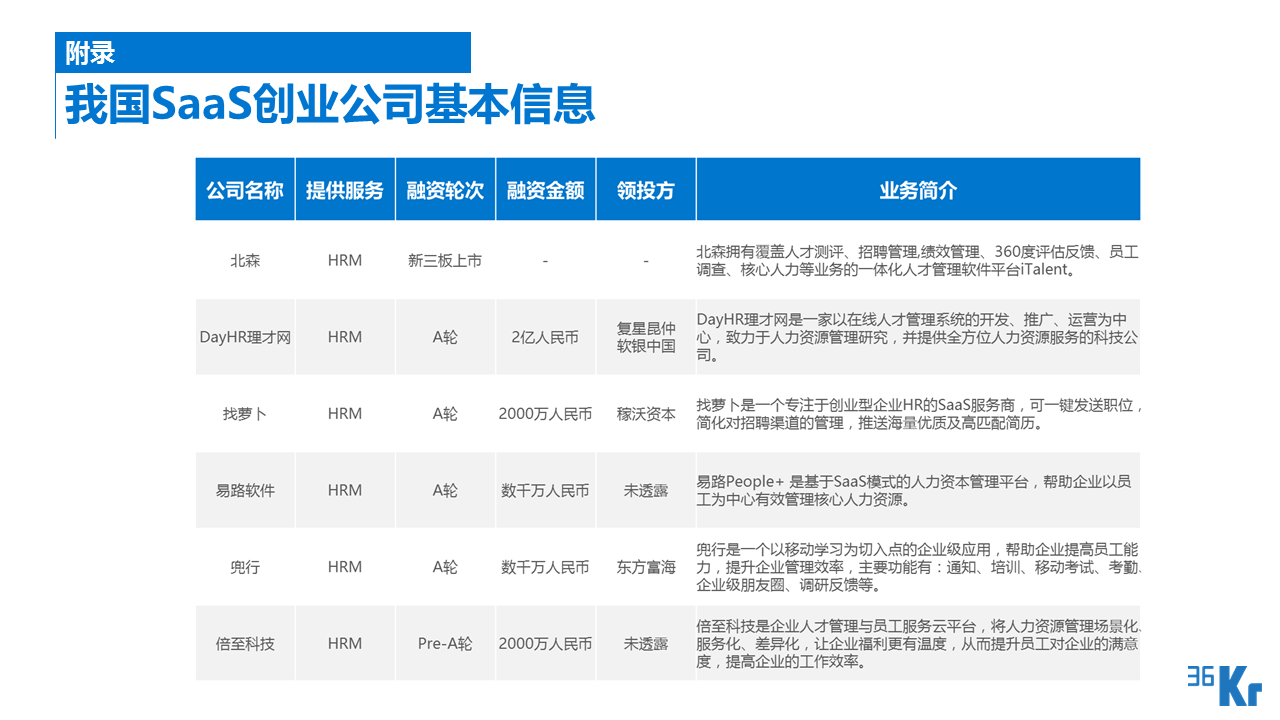Select the 业务简介 column header

pos(917,189)
